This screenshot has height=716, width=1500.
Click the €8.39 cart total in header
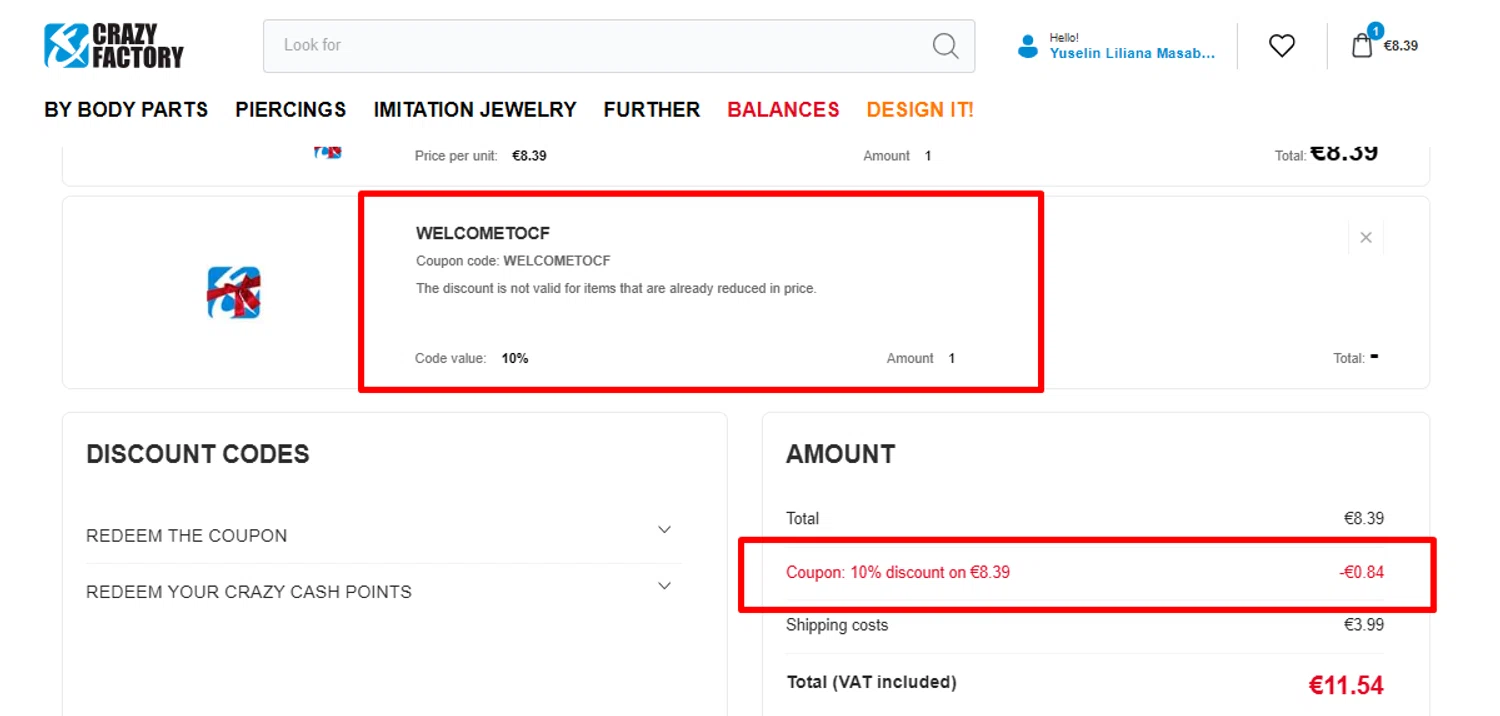click(x=1400, y=46)
